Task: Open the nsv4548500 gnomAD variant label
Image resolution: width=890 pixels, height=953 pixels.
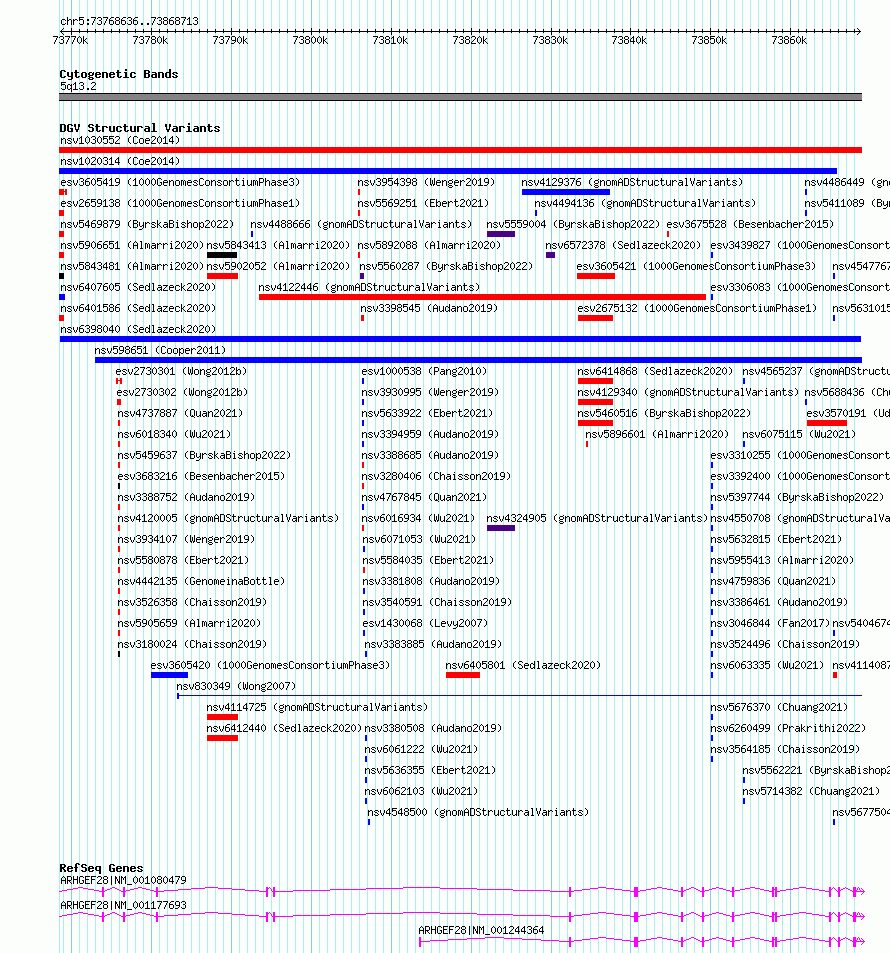Action: tap(478, 813)
